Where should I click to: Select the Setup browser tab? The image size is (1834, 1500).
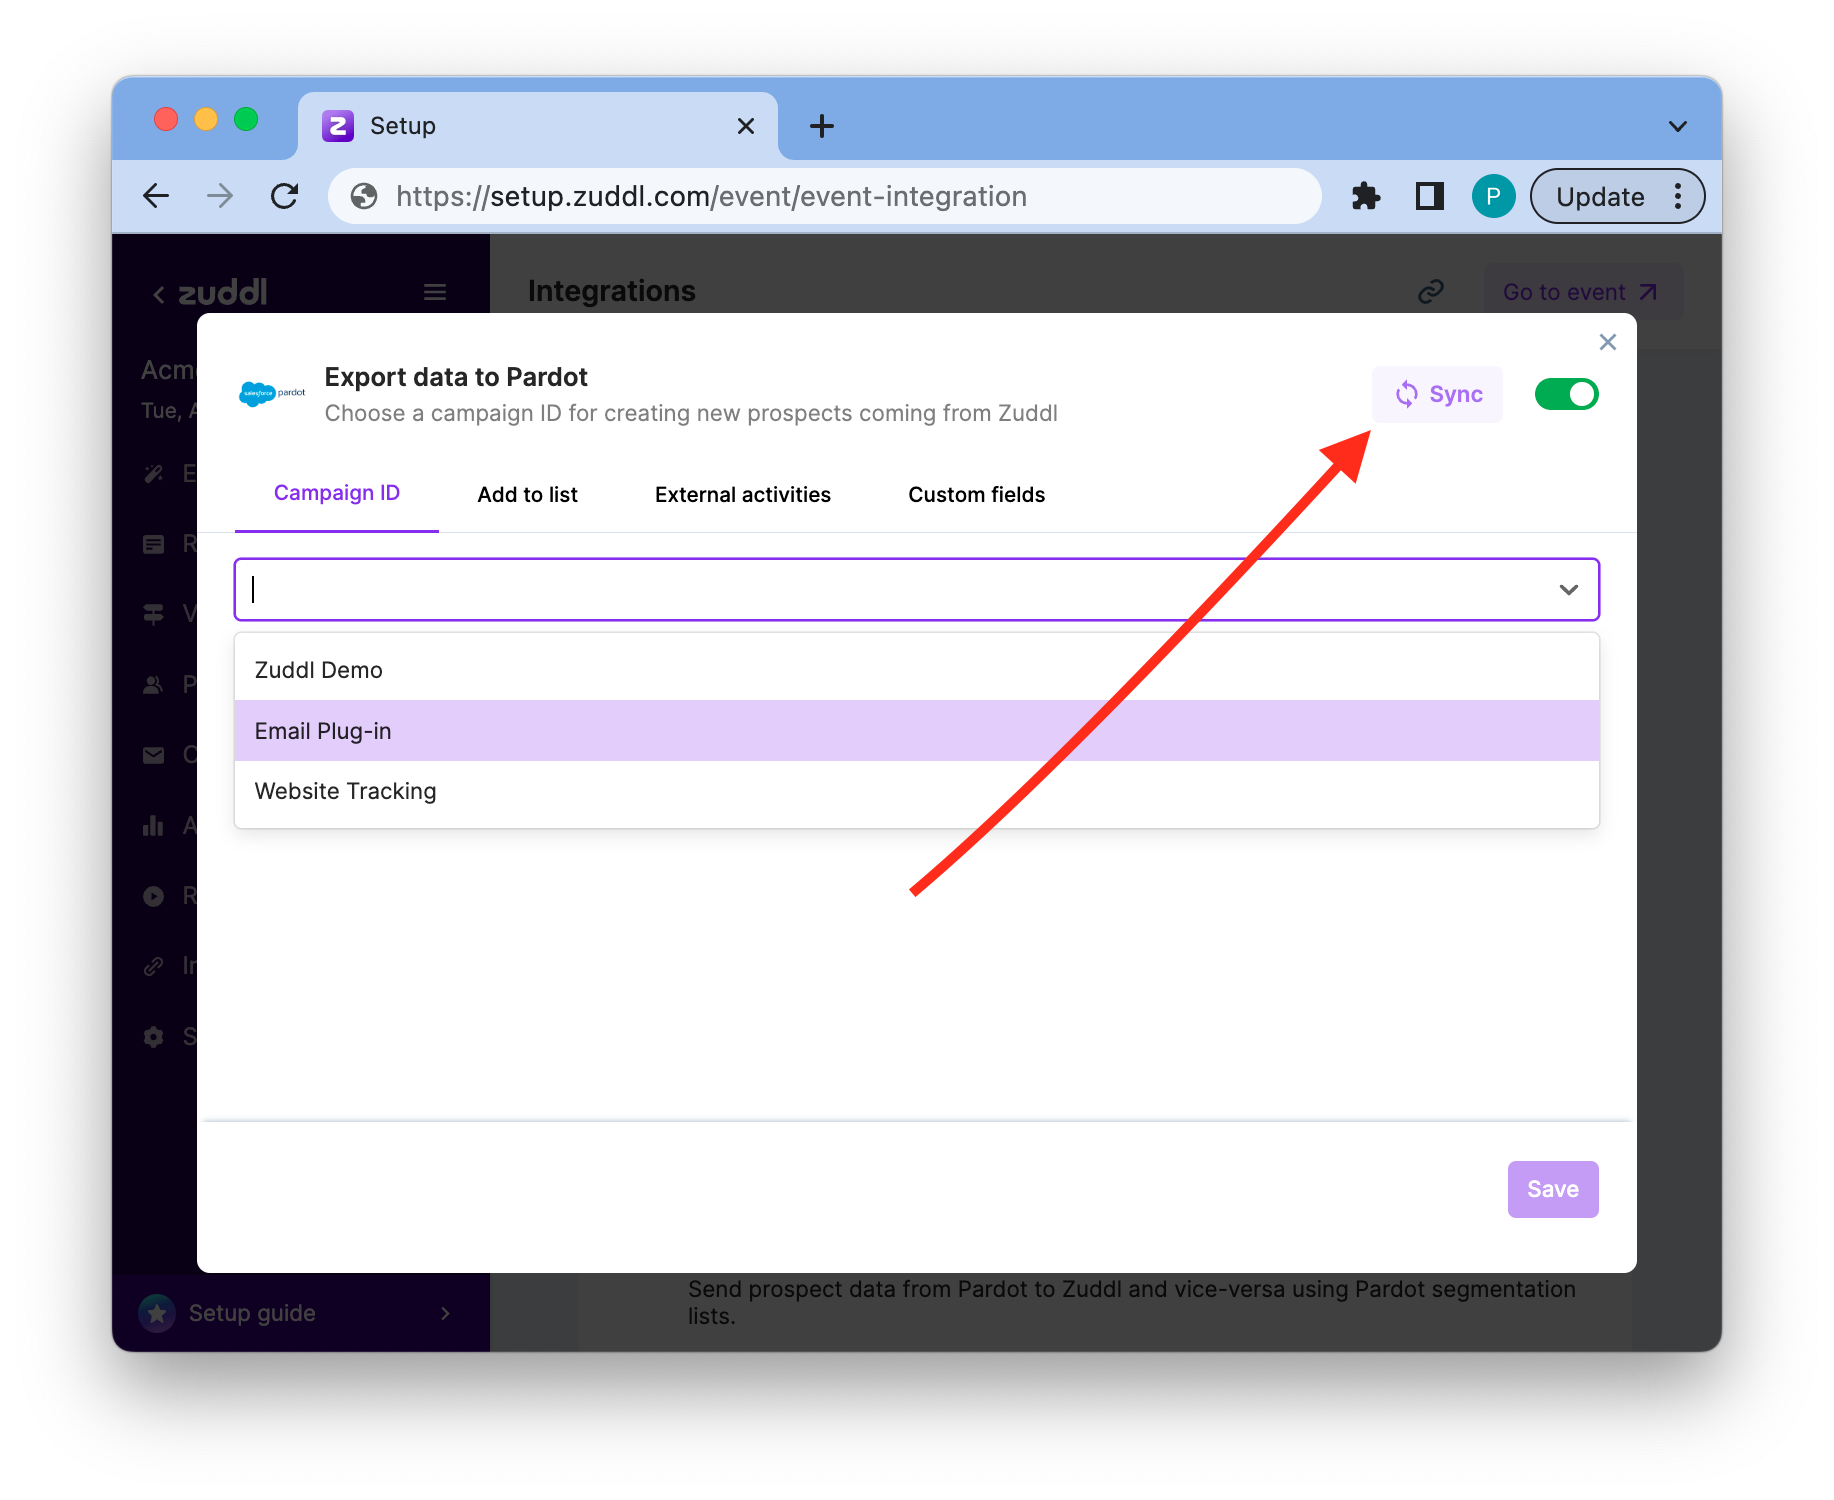click(537, 126)
